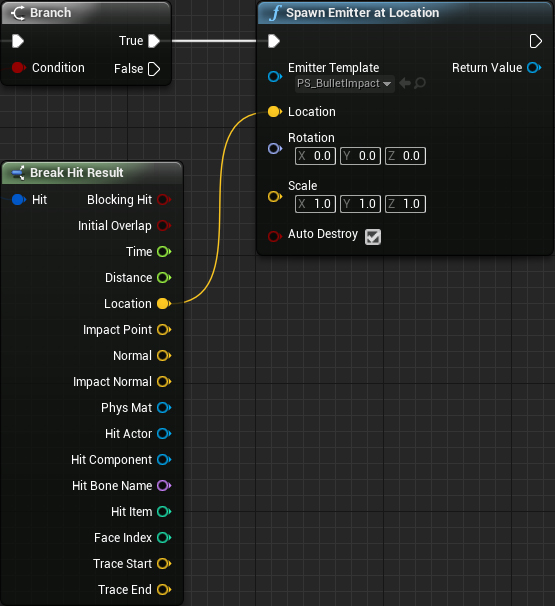Browse to PS_BulletImpact with magnifier icon
555x606 pixels.
(x=420, y=83)
